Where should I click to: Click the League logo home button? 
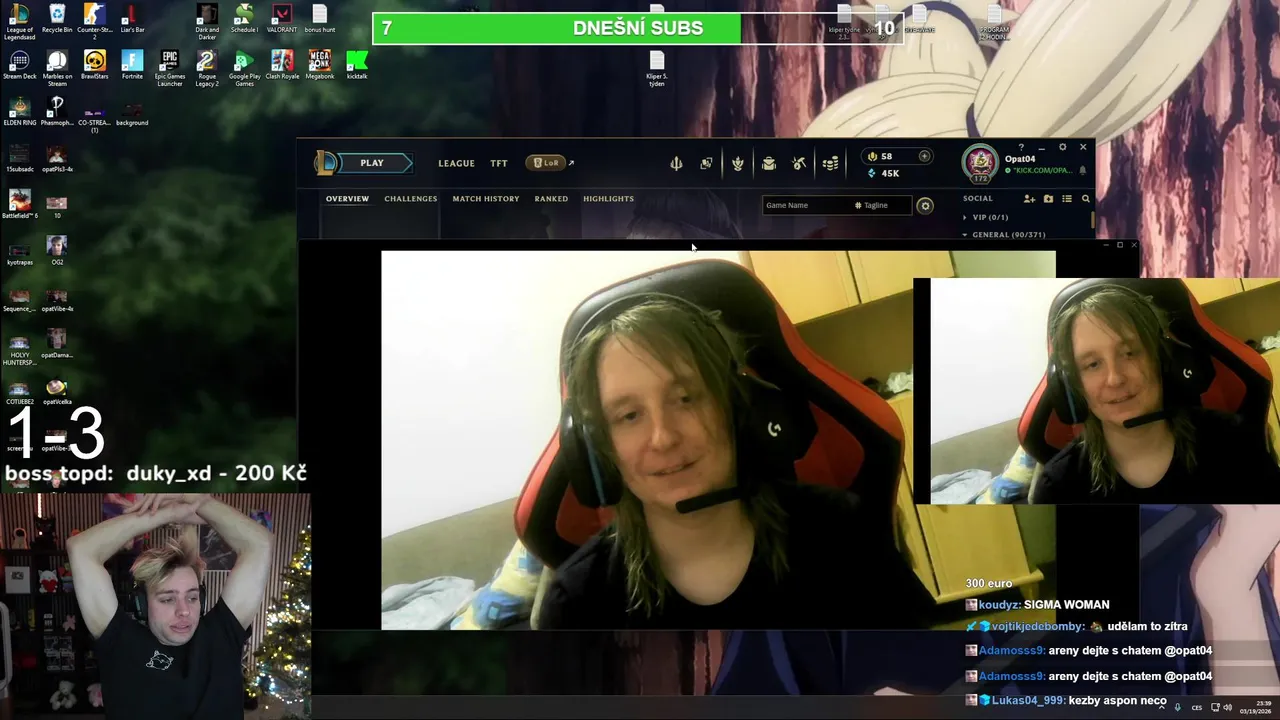click(x=326, y=163)
